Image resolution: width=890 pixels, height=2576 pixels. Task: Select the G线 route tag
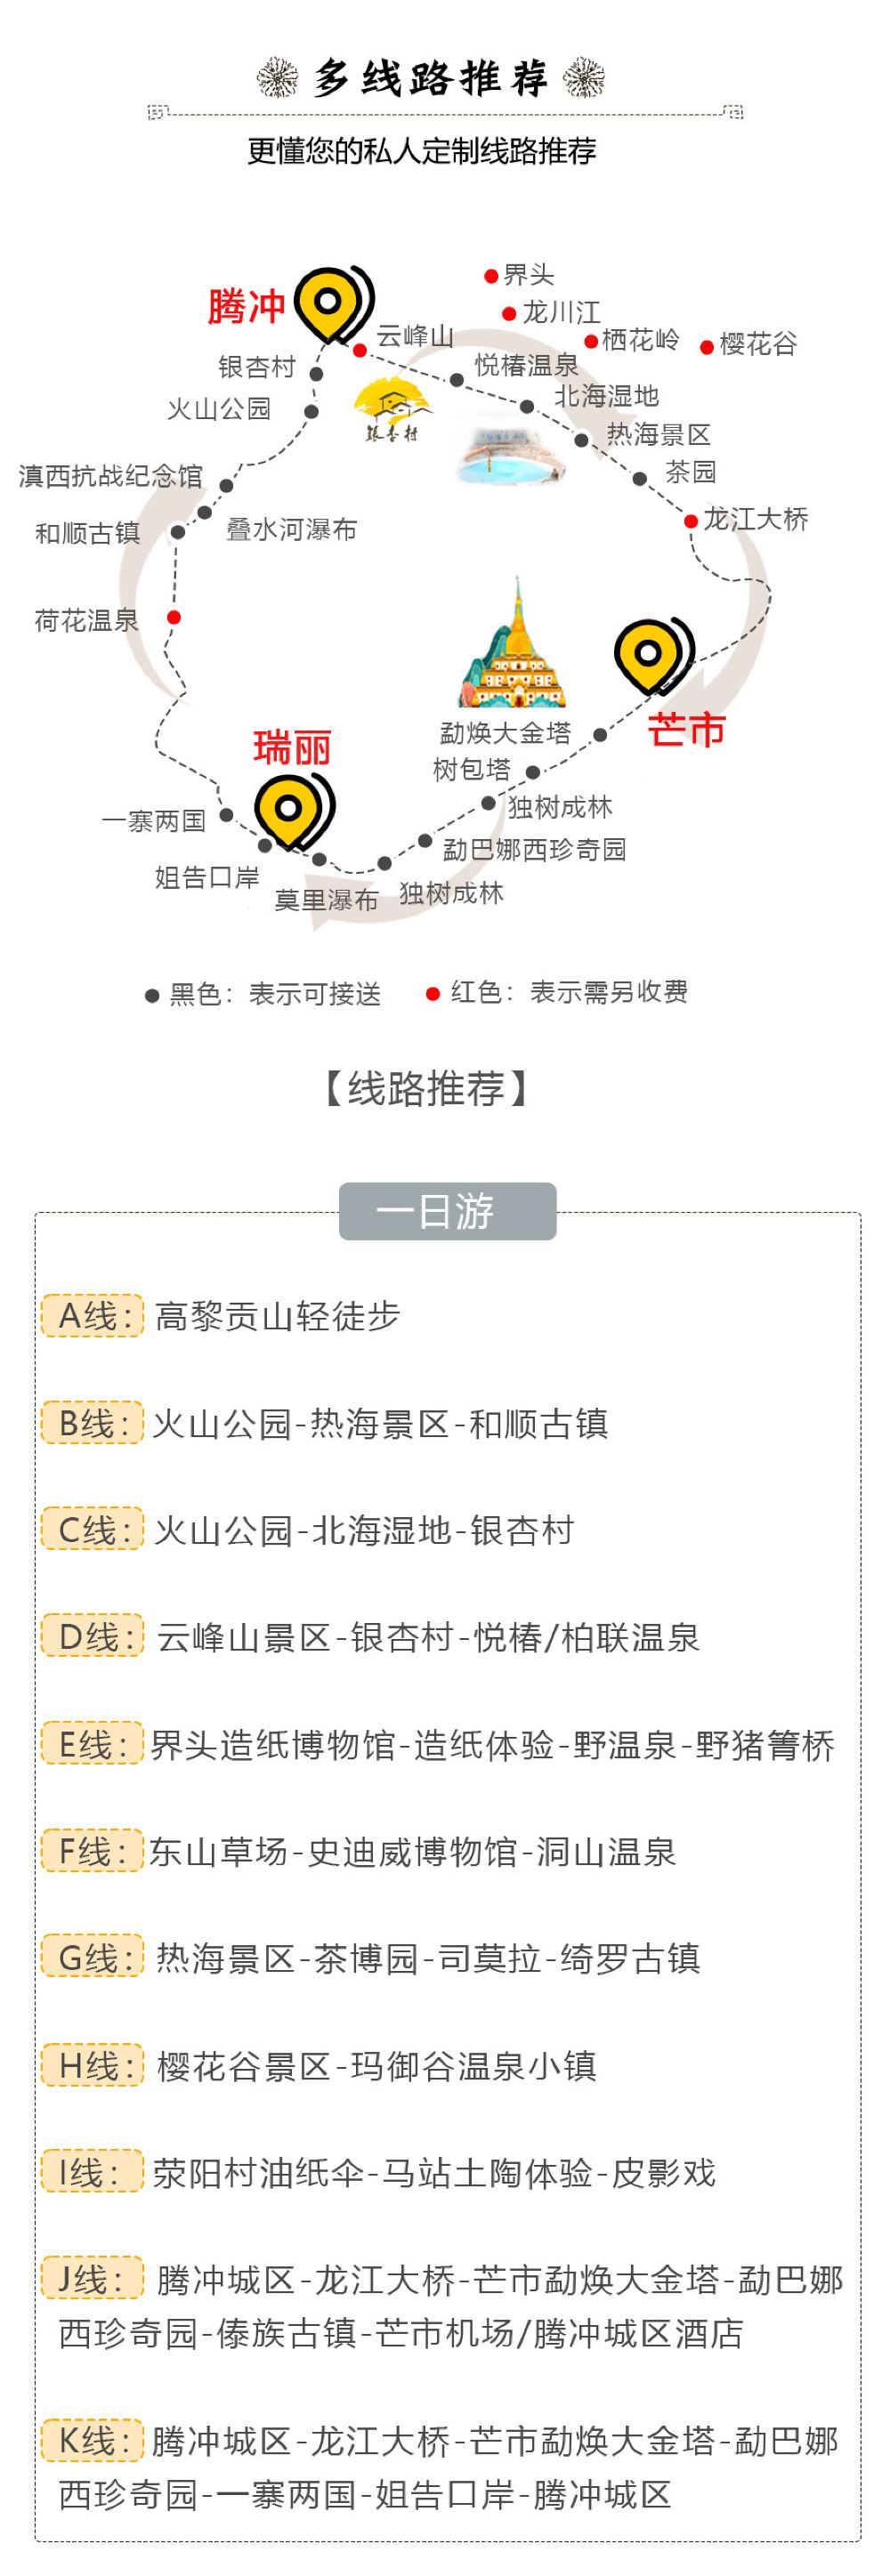pos(93,1957)
